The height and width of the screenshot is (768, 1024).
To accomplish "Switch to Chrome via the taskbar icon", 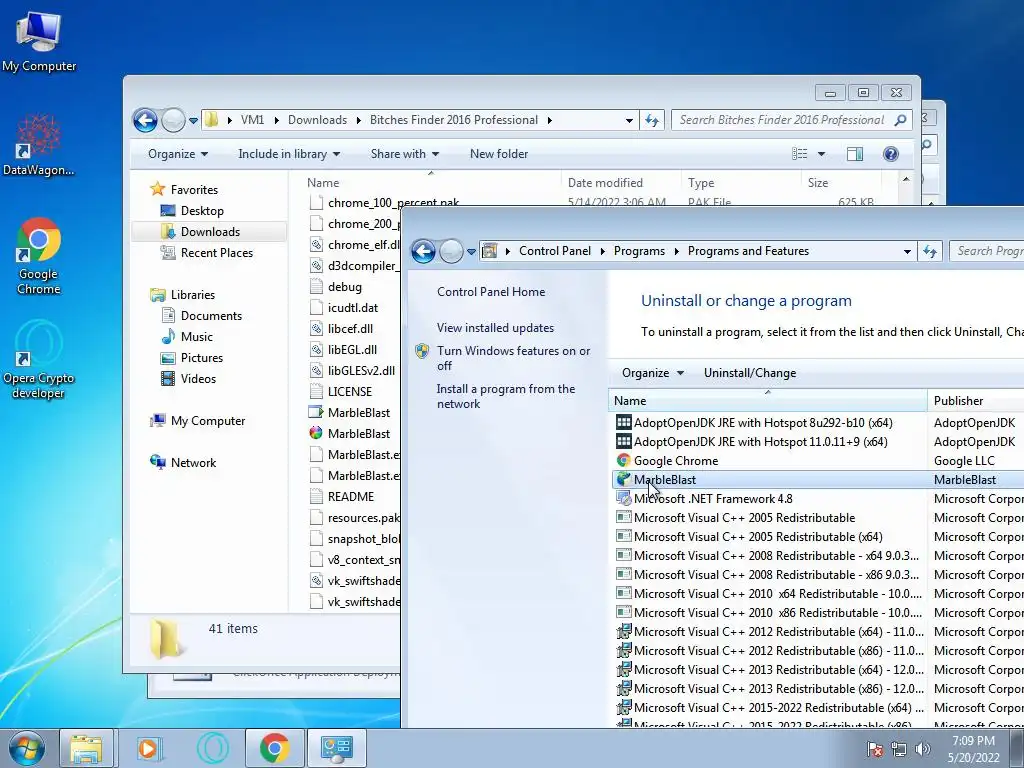I will pyautogui.click(x=275, y=748).
